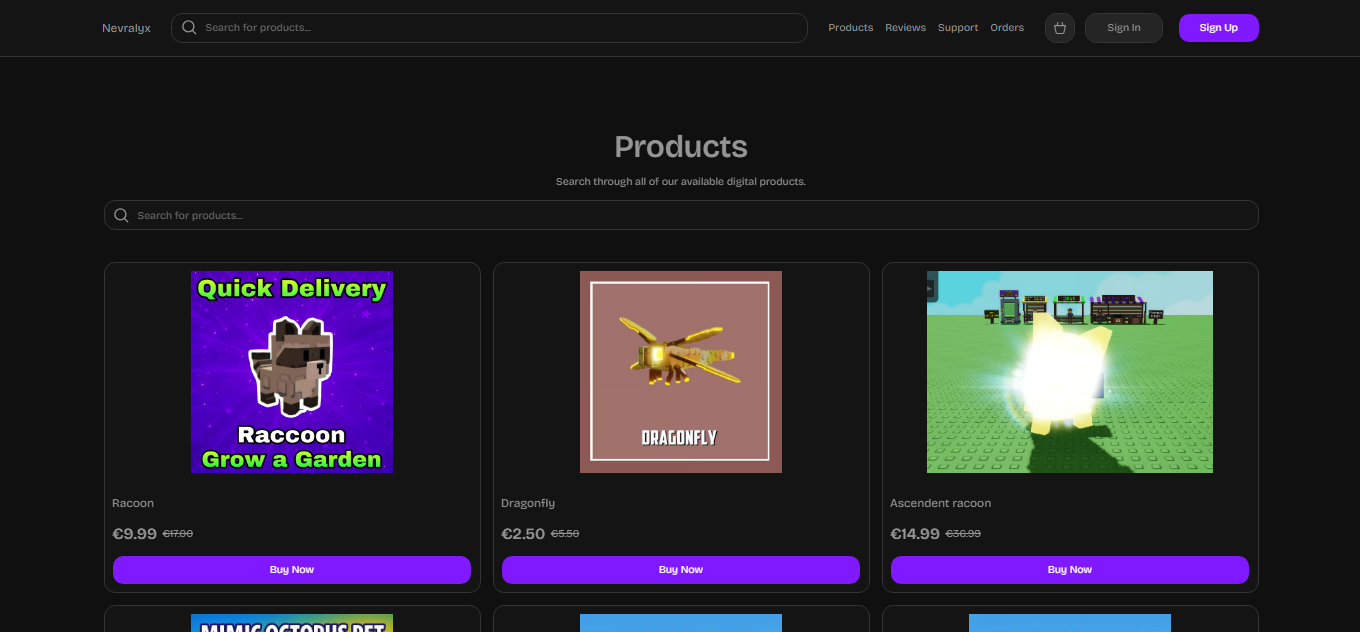
Task: Click the purple Sign Up button
Action: point(1219,28)
